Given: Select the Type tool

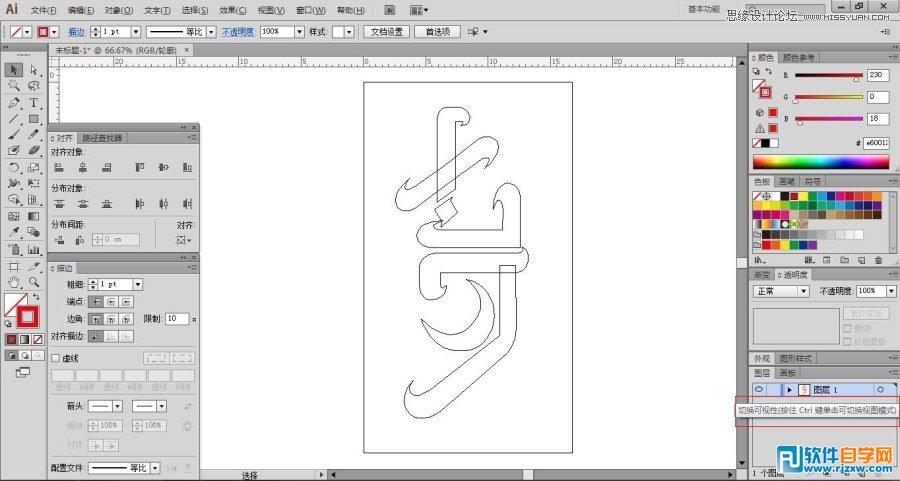Looking at the screenshot, I should 34,103.
